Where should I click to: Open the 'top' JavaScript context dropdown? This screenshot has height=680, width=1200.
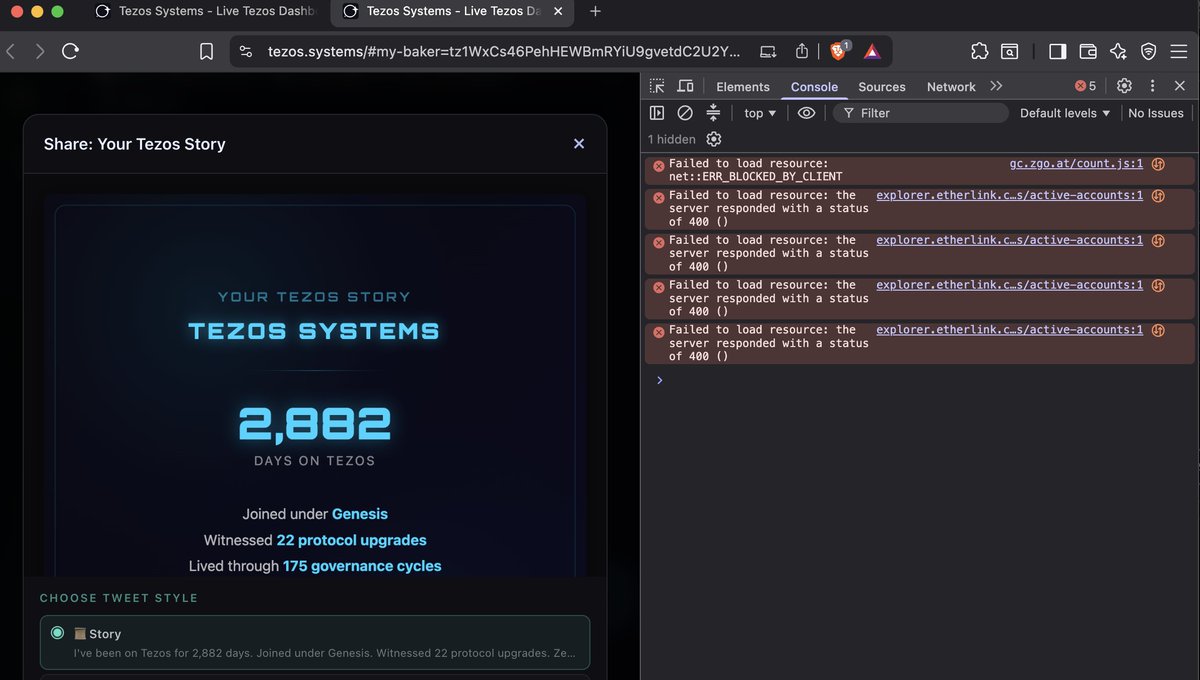point(760,113)
